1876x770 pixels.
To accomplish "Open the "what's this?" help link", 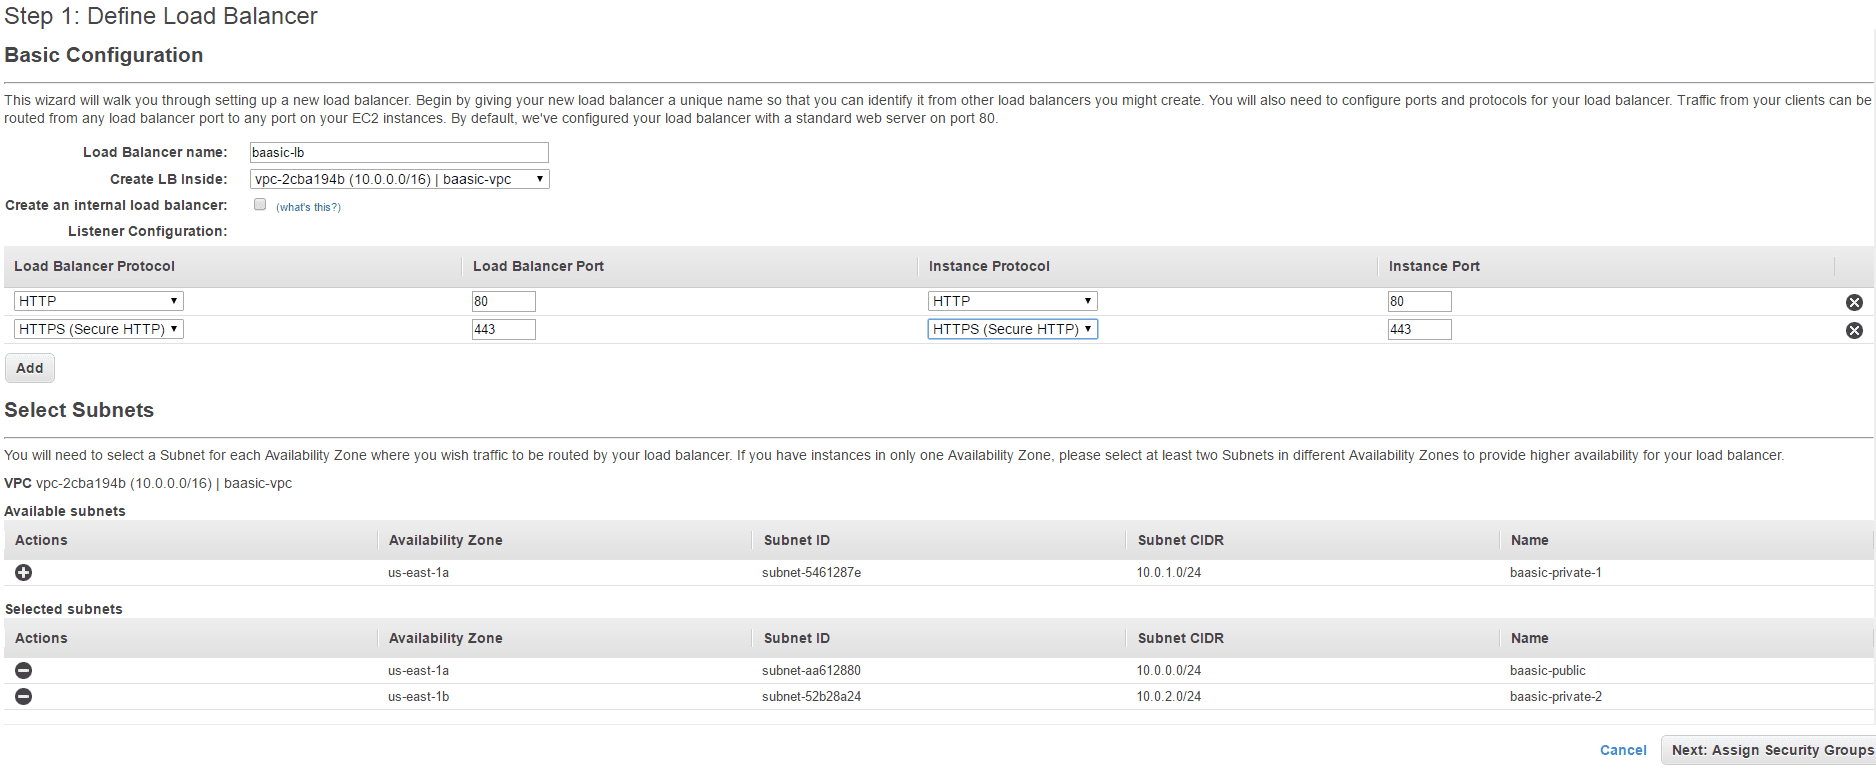I will pos(308,207).
